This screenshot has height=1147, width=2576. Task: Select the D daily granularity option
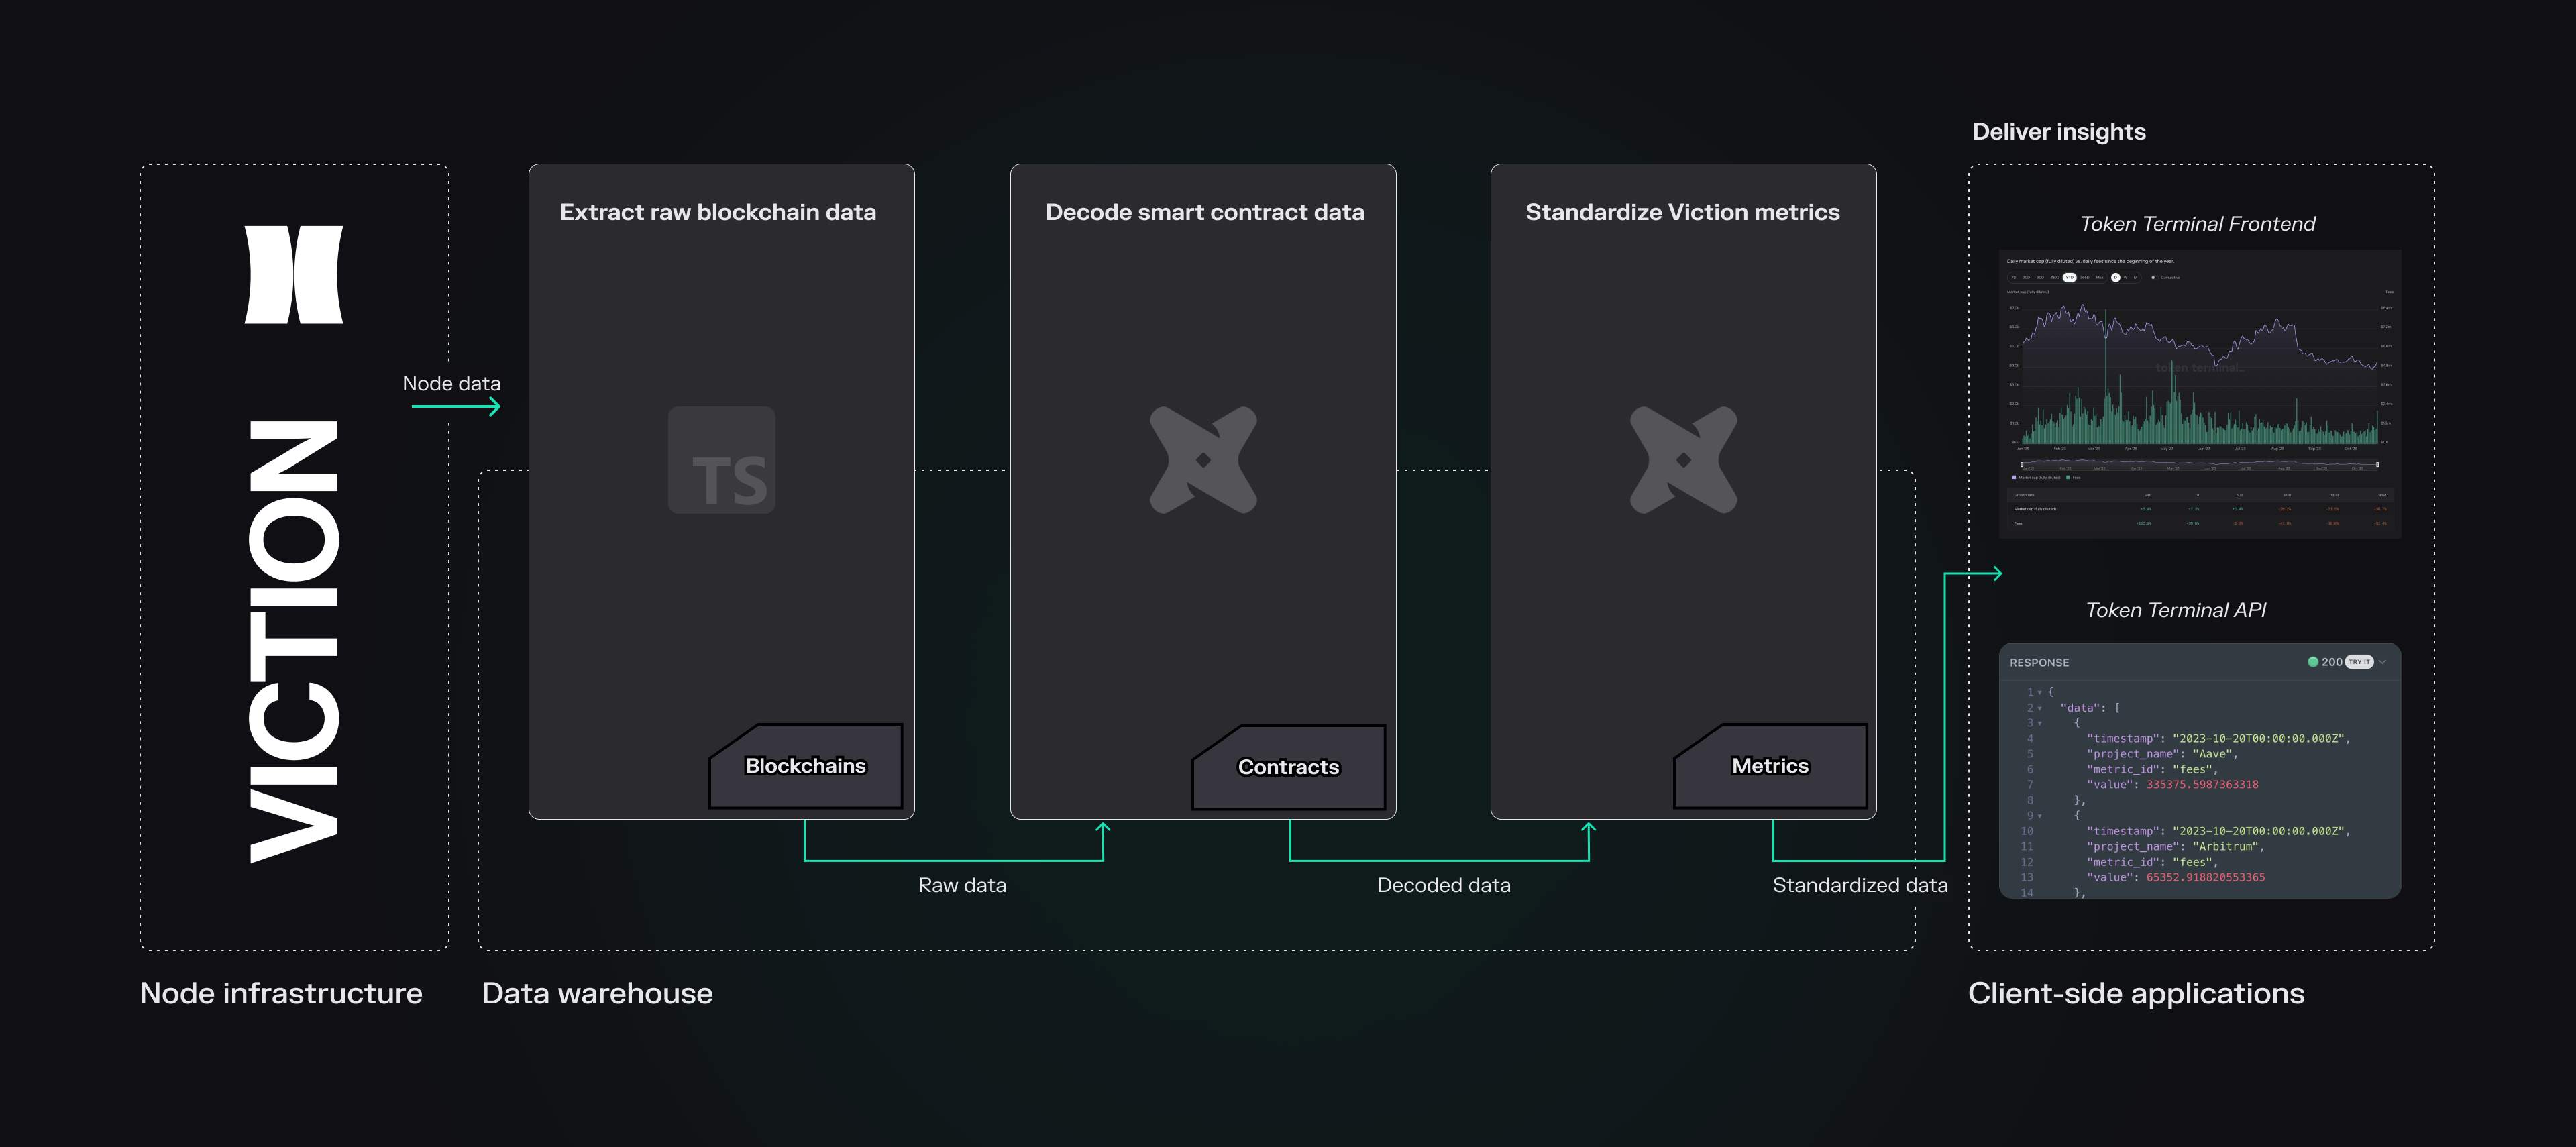pos(2116,278)
